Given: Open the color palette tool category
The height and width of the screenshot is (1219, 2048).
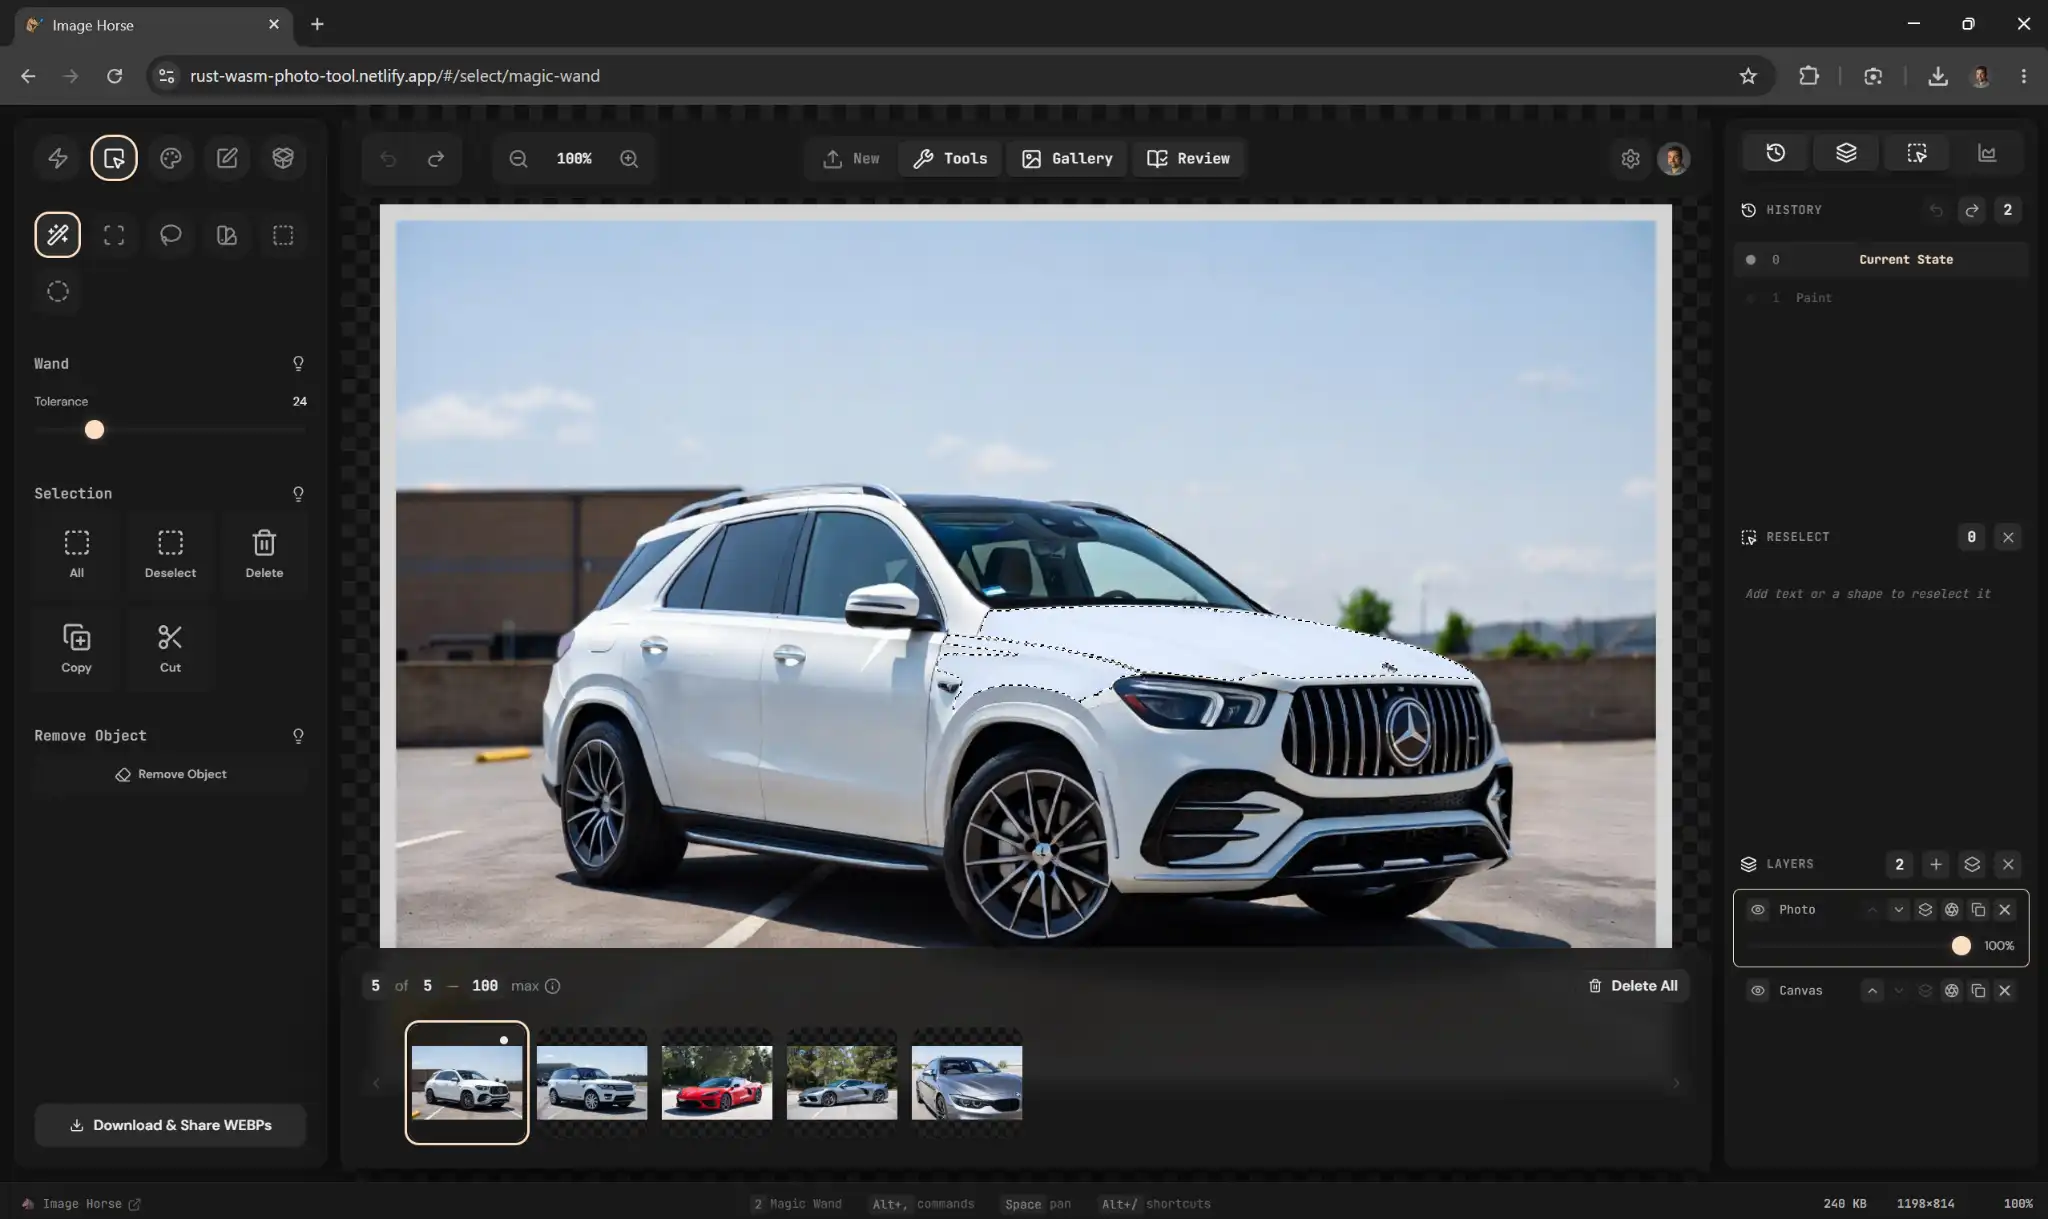Looking at the screenshot, I should coord(171,158).
